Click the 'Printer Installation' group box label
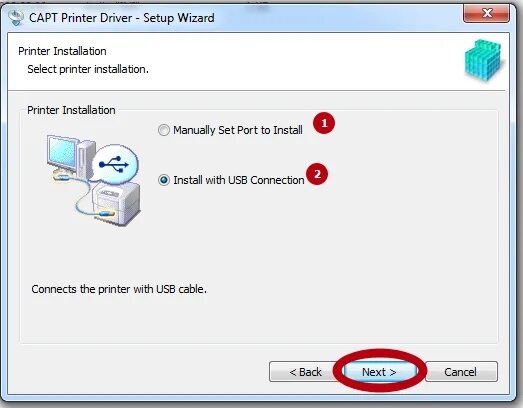The width and height of the screenshot is (523, 408). (71, 110)
